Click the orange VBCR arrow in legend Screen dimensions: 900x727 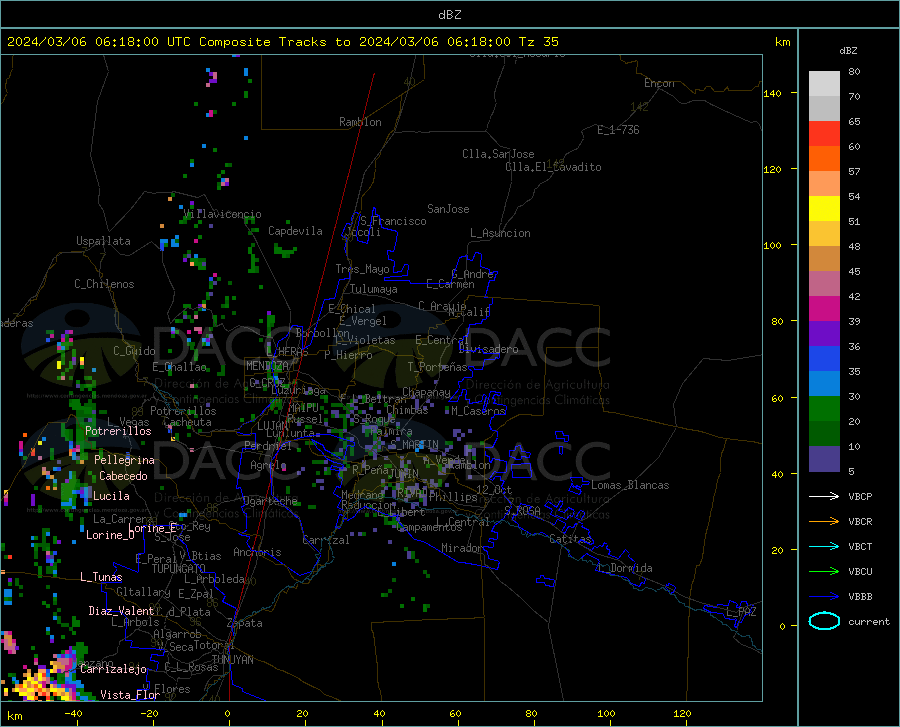824,522
